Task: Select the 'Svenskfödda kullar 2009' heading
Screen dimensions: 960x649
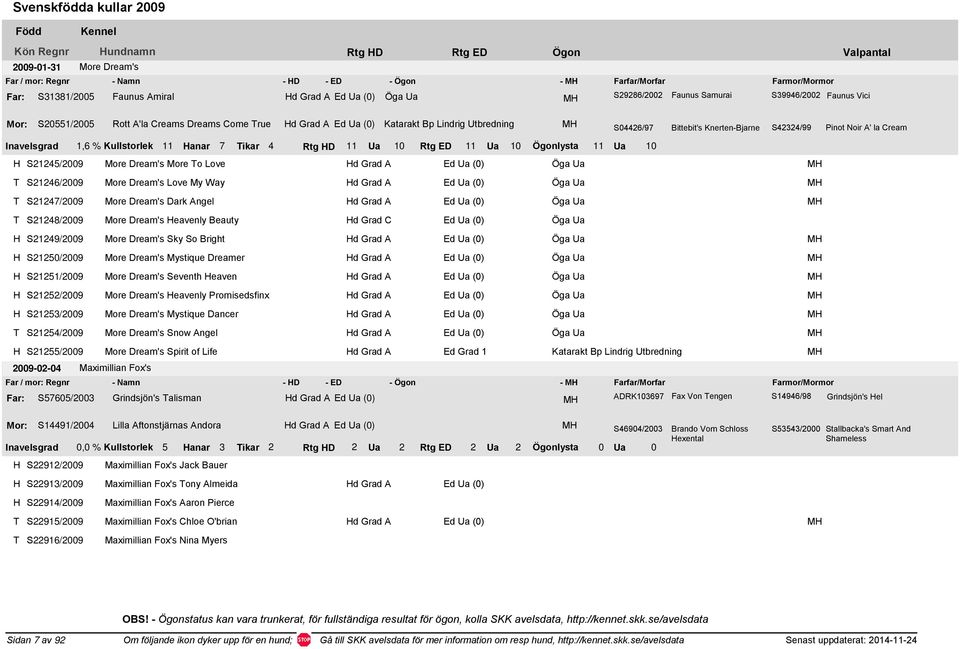Action: point(89,7)
